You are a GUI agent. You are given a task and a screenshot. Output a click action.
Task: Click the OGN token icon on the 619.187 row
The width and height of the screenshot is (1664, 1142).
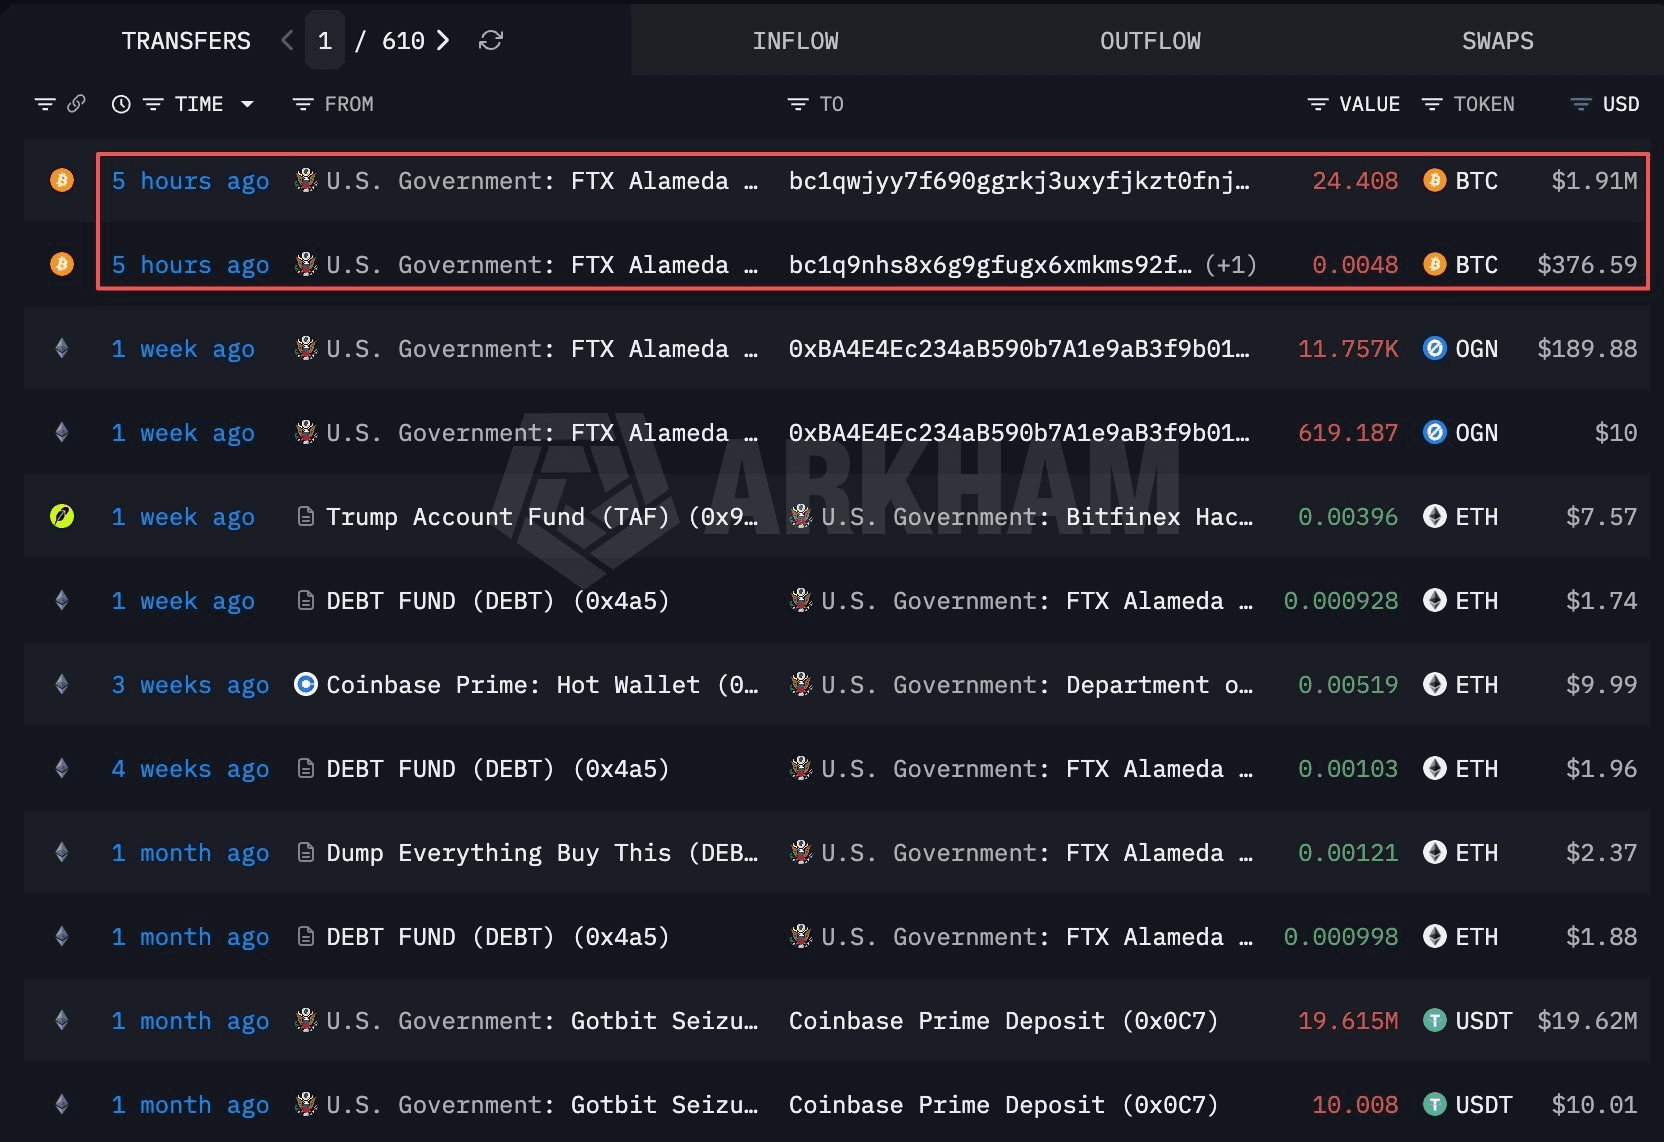(1435, 433)
